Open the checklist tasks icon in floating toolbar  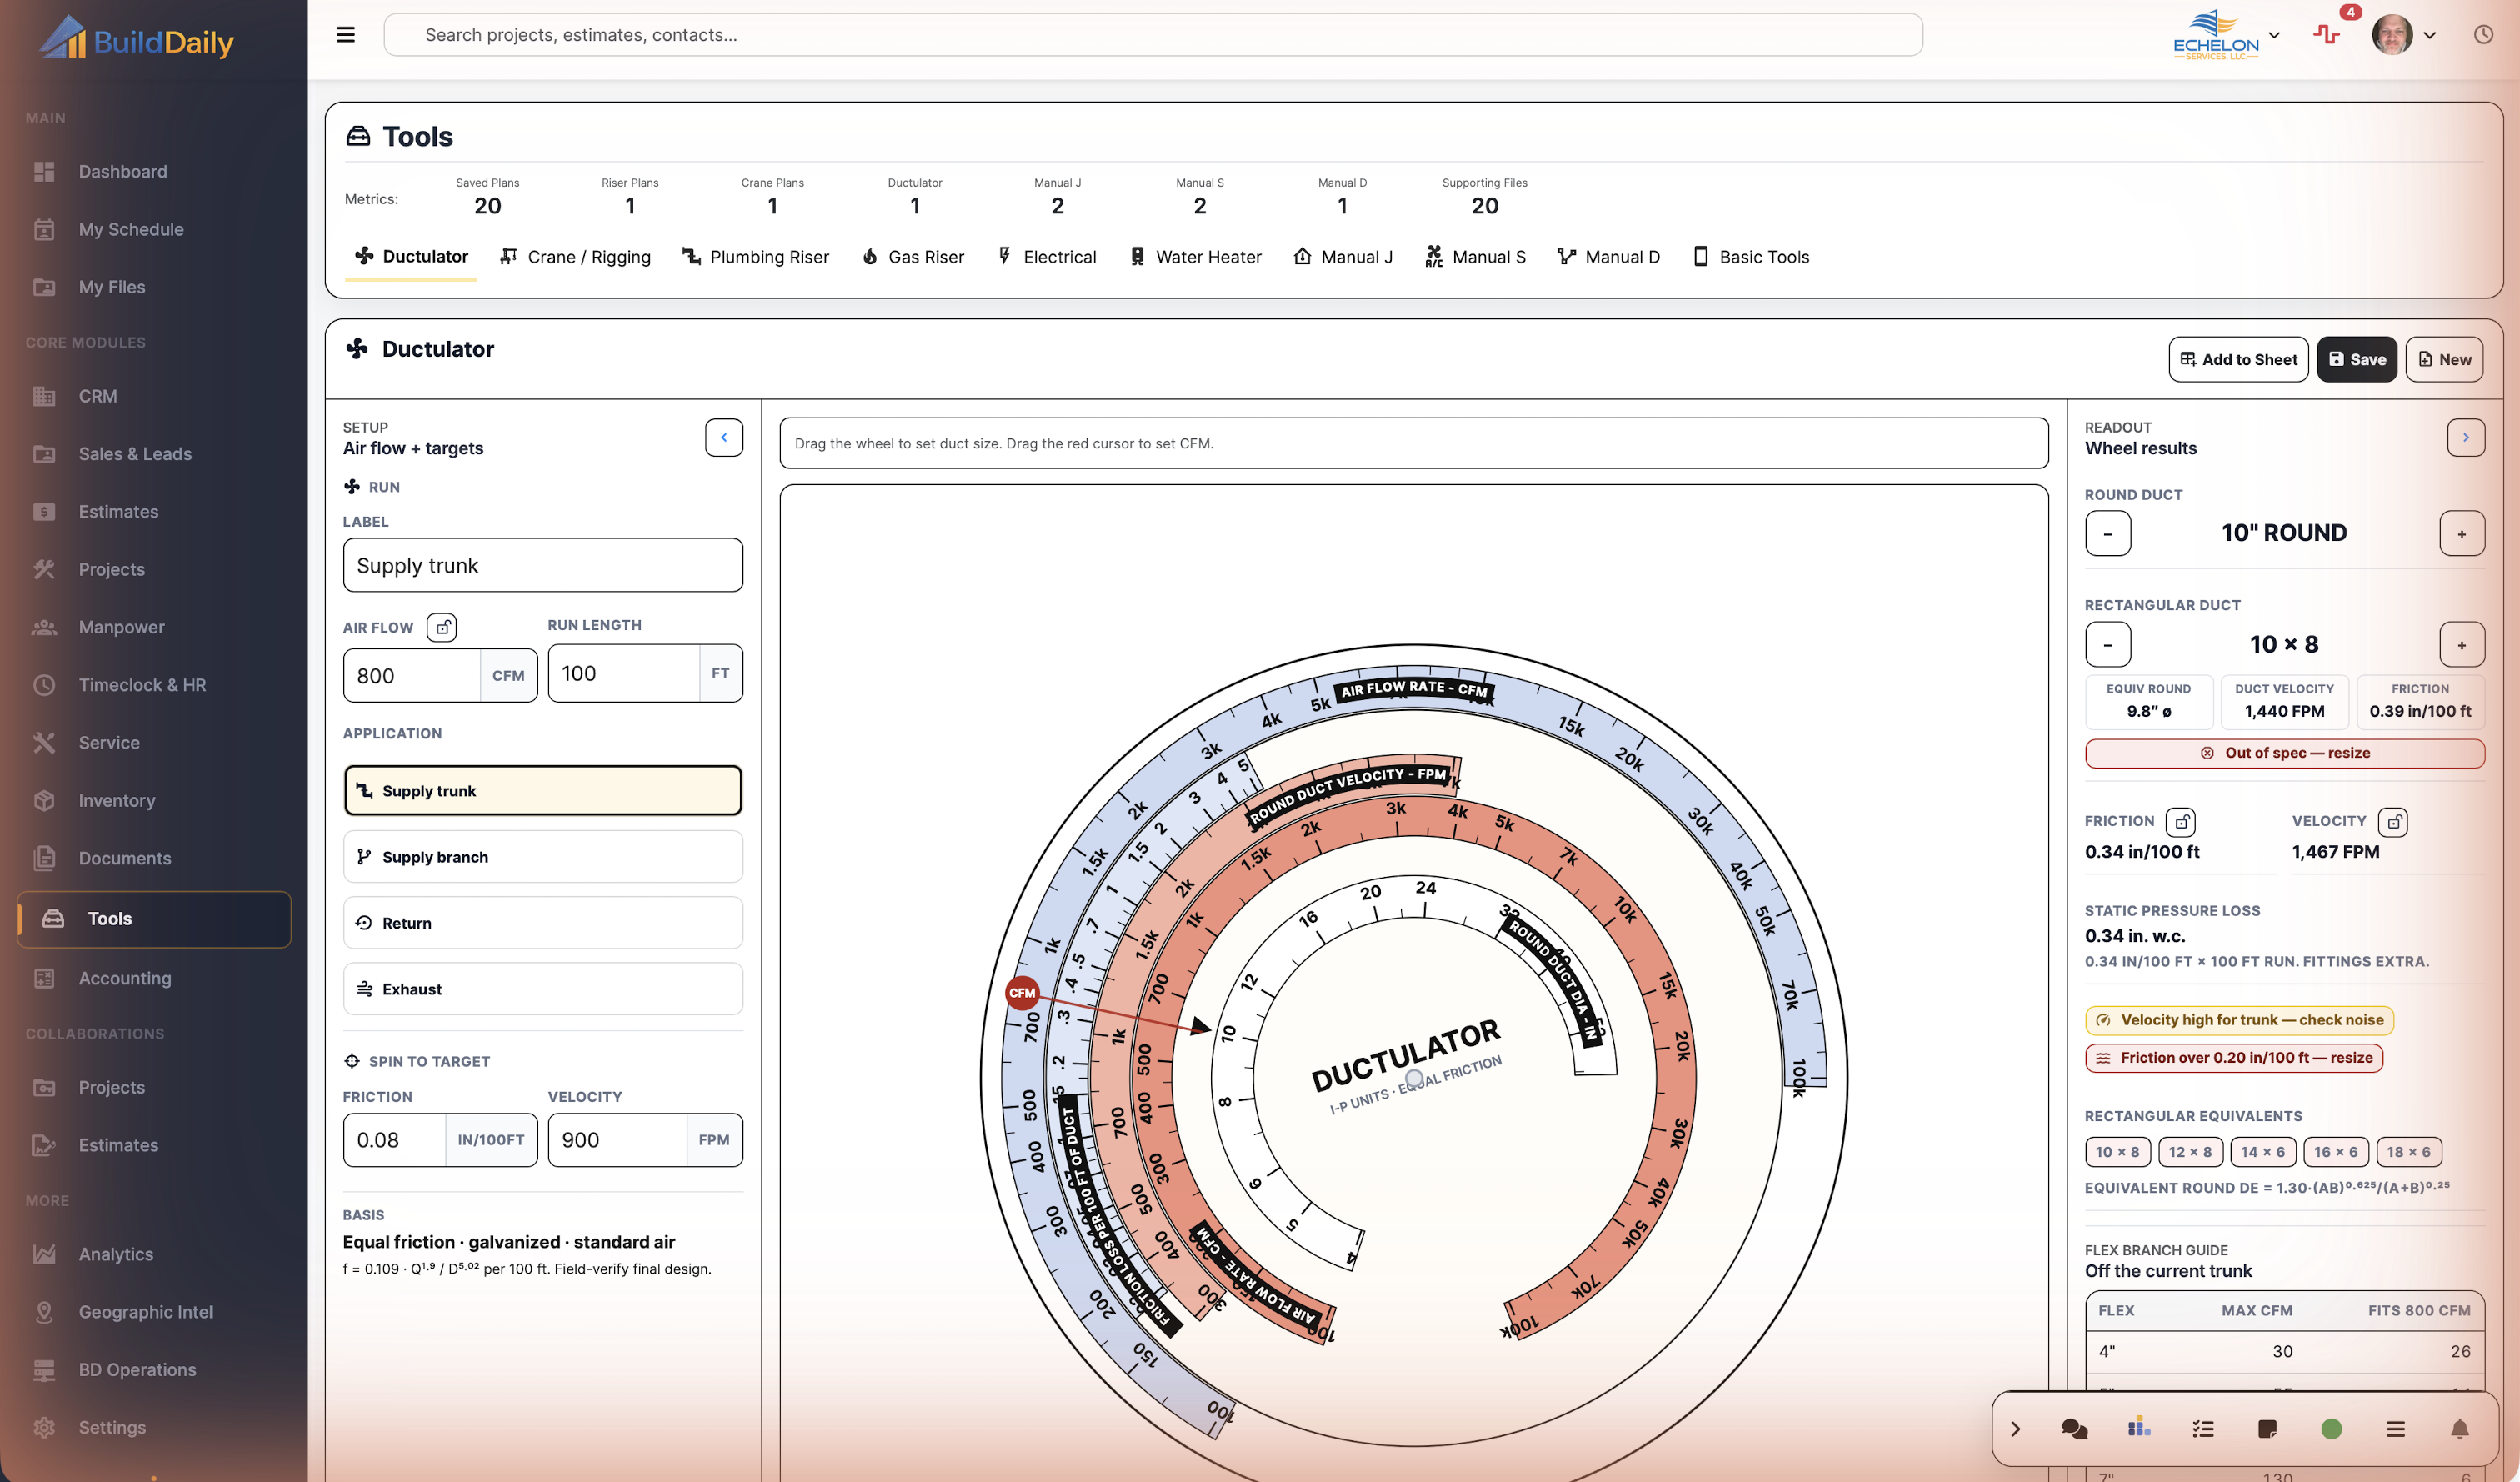point(2203,1429)
